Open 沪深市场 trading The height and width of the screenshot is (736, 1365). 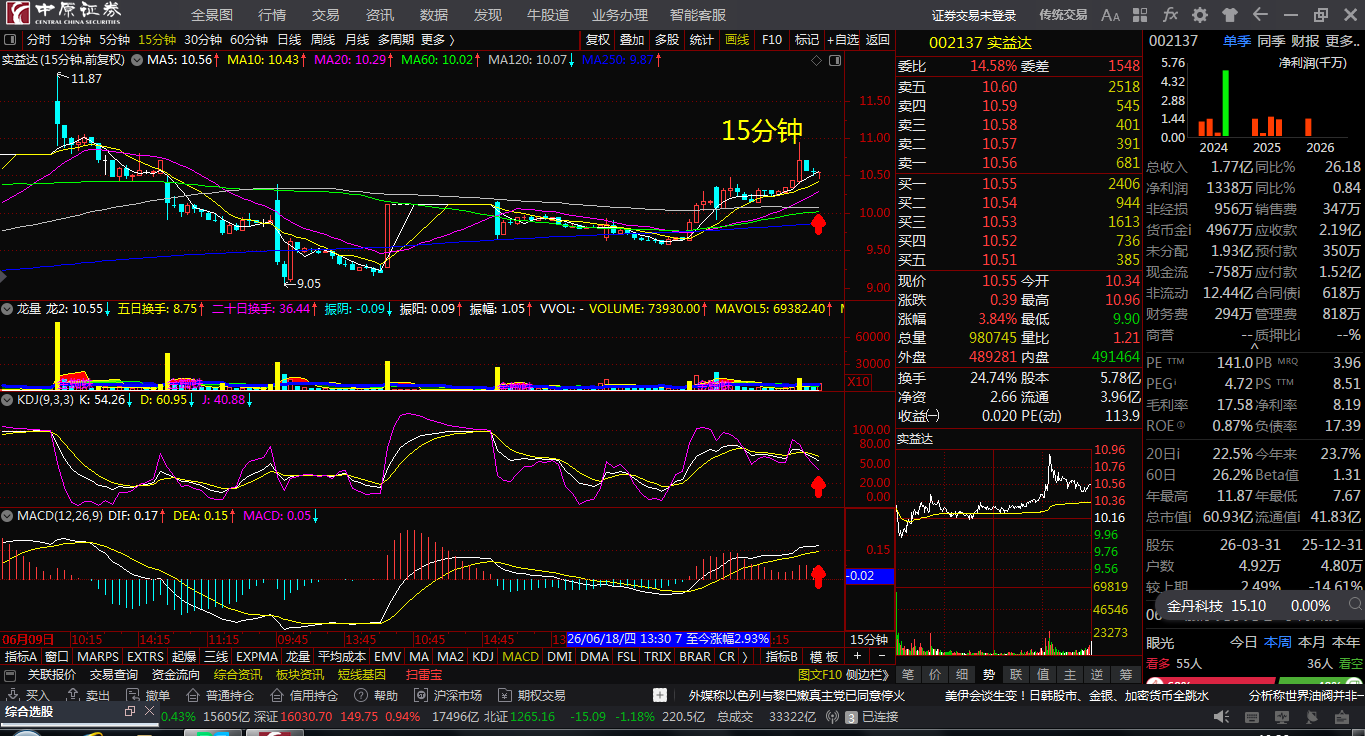click(x=448, y=695)
